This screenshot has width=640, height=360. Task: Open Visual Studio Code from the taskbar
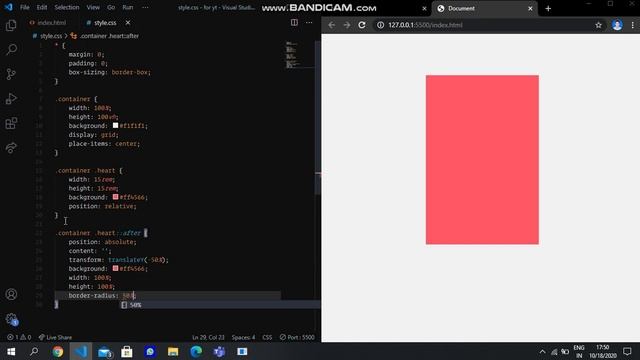point(80,351)
